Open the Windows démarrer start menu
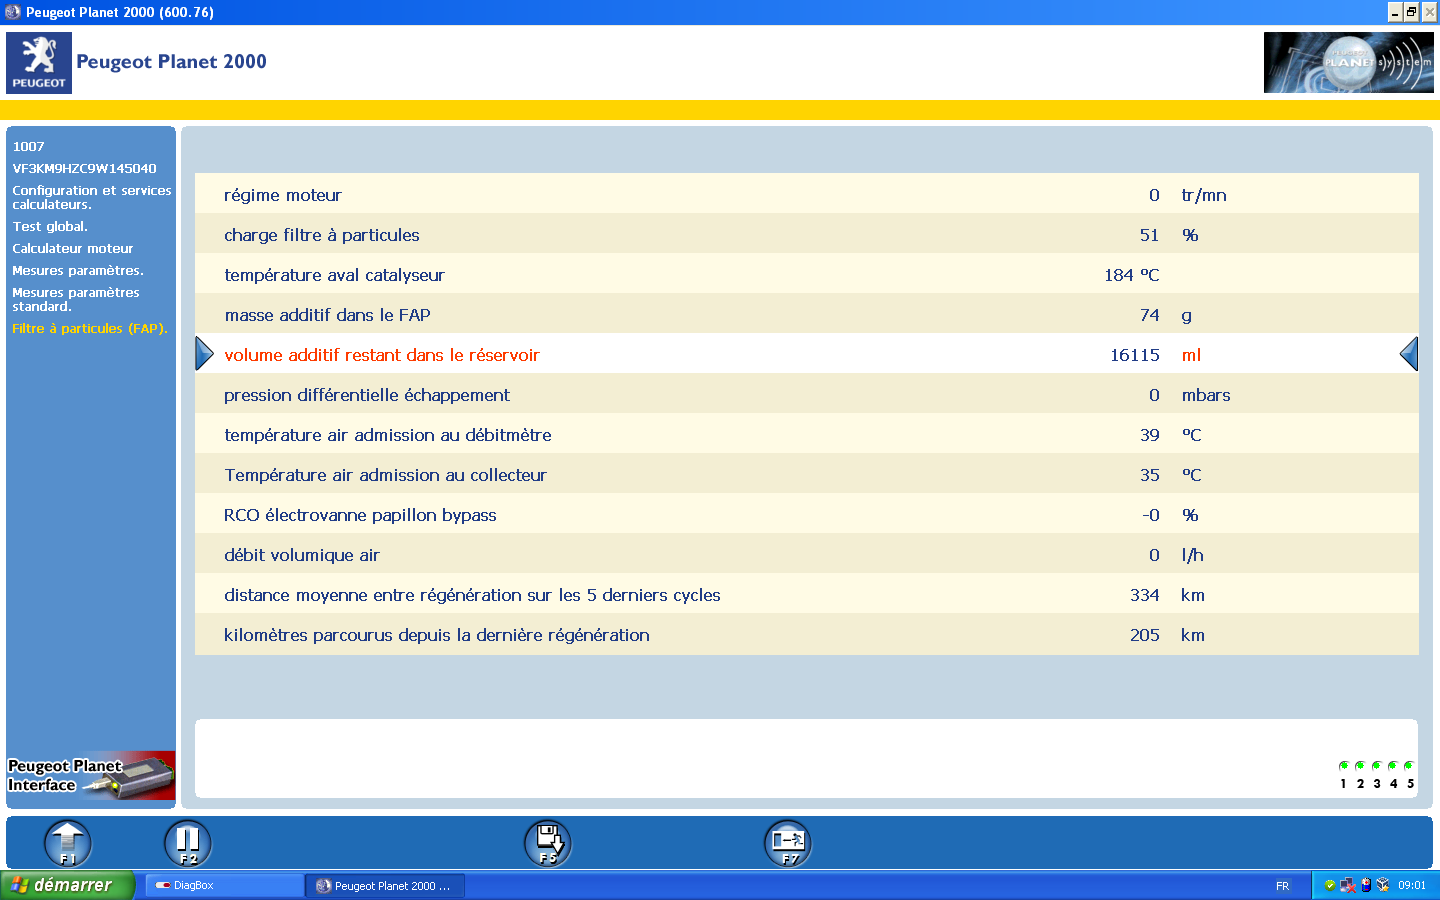This screenshot has height=900, width=1440. coord(67,885)
